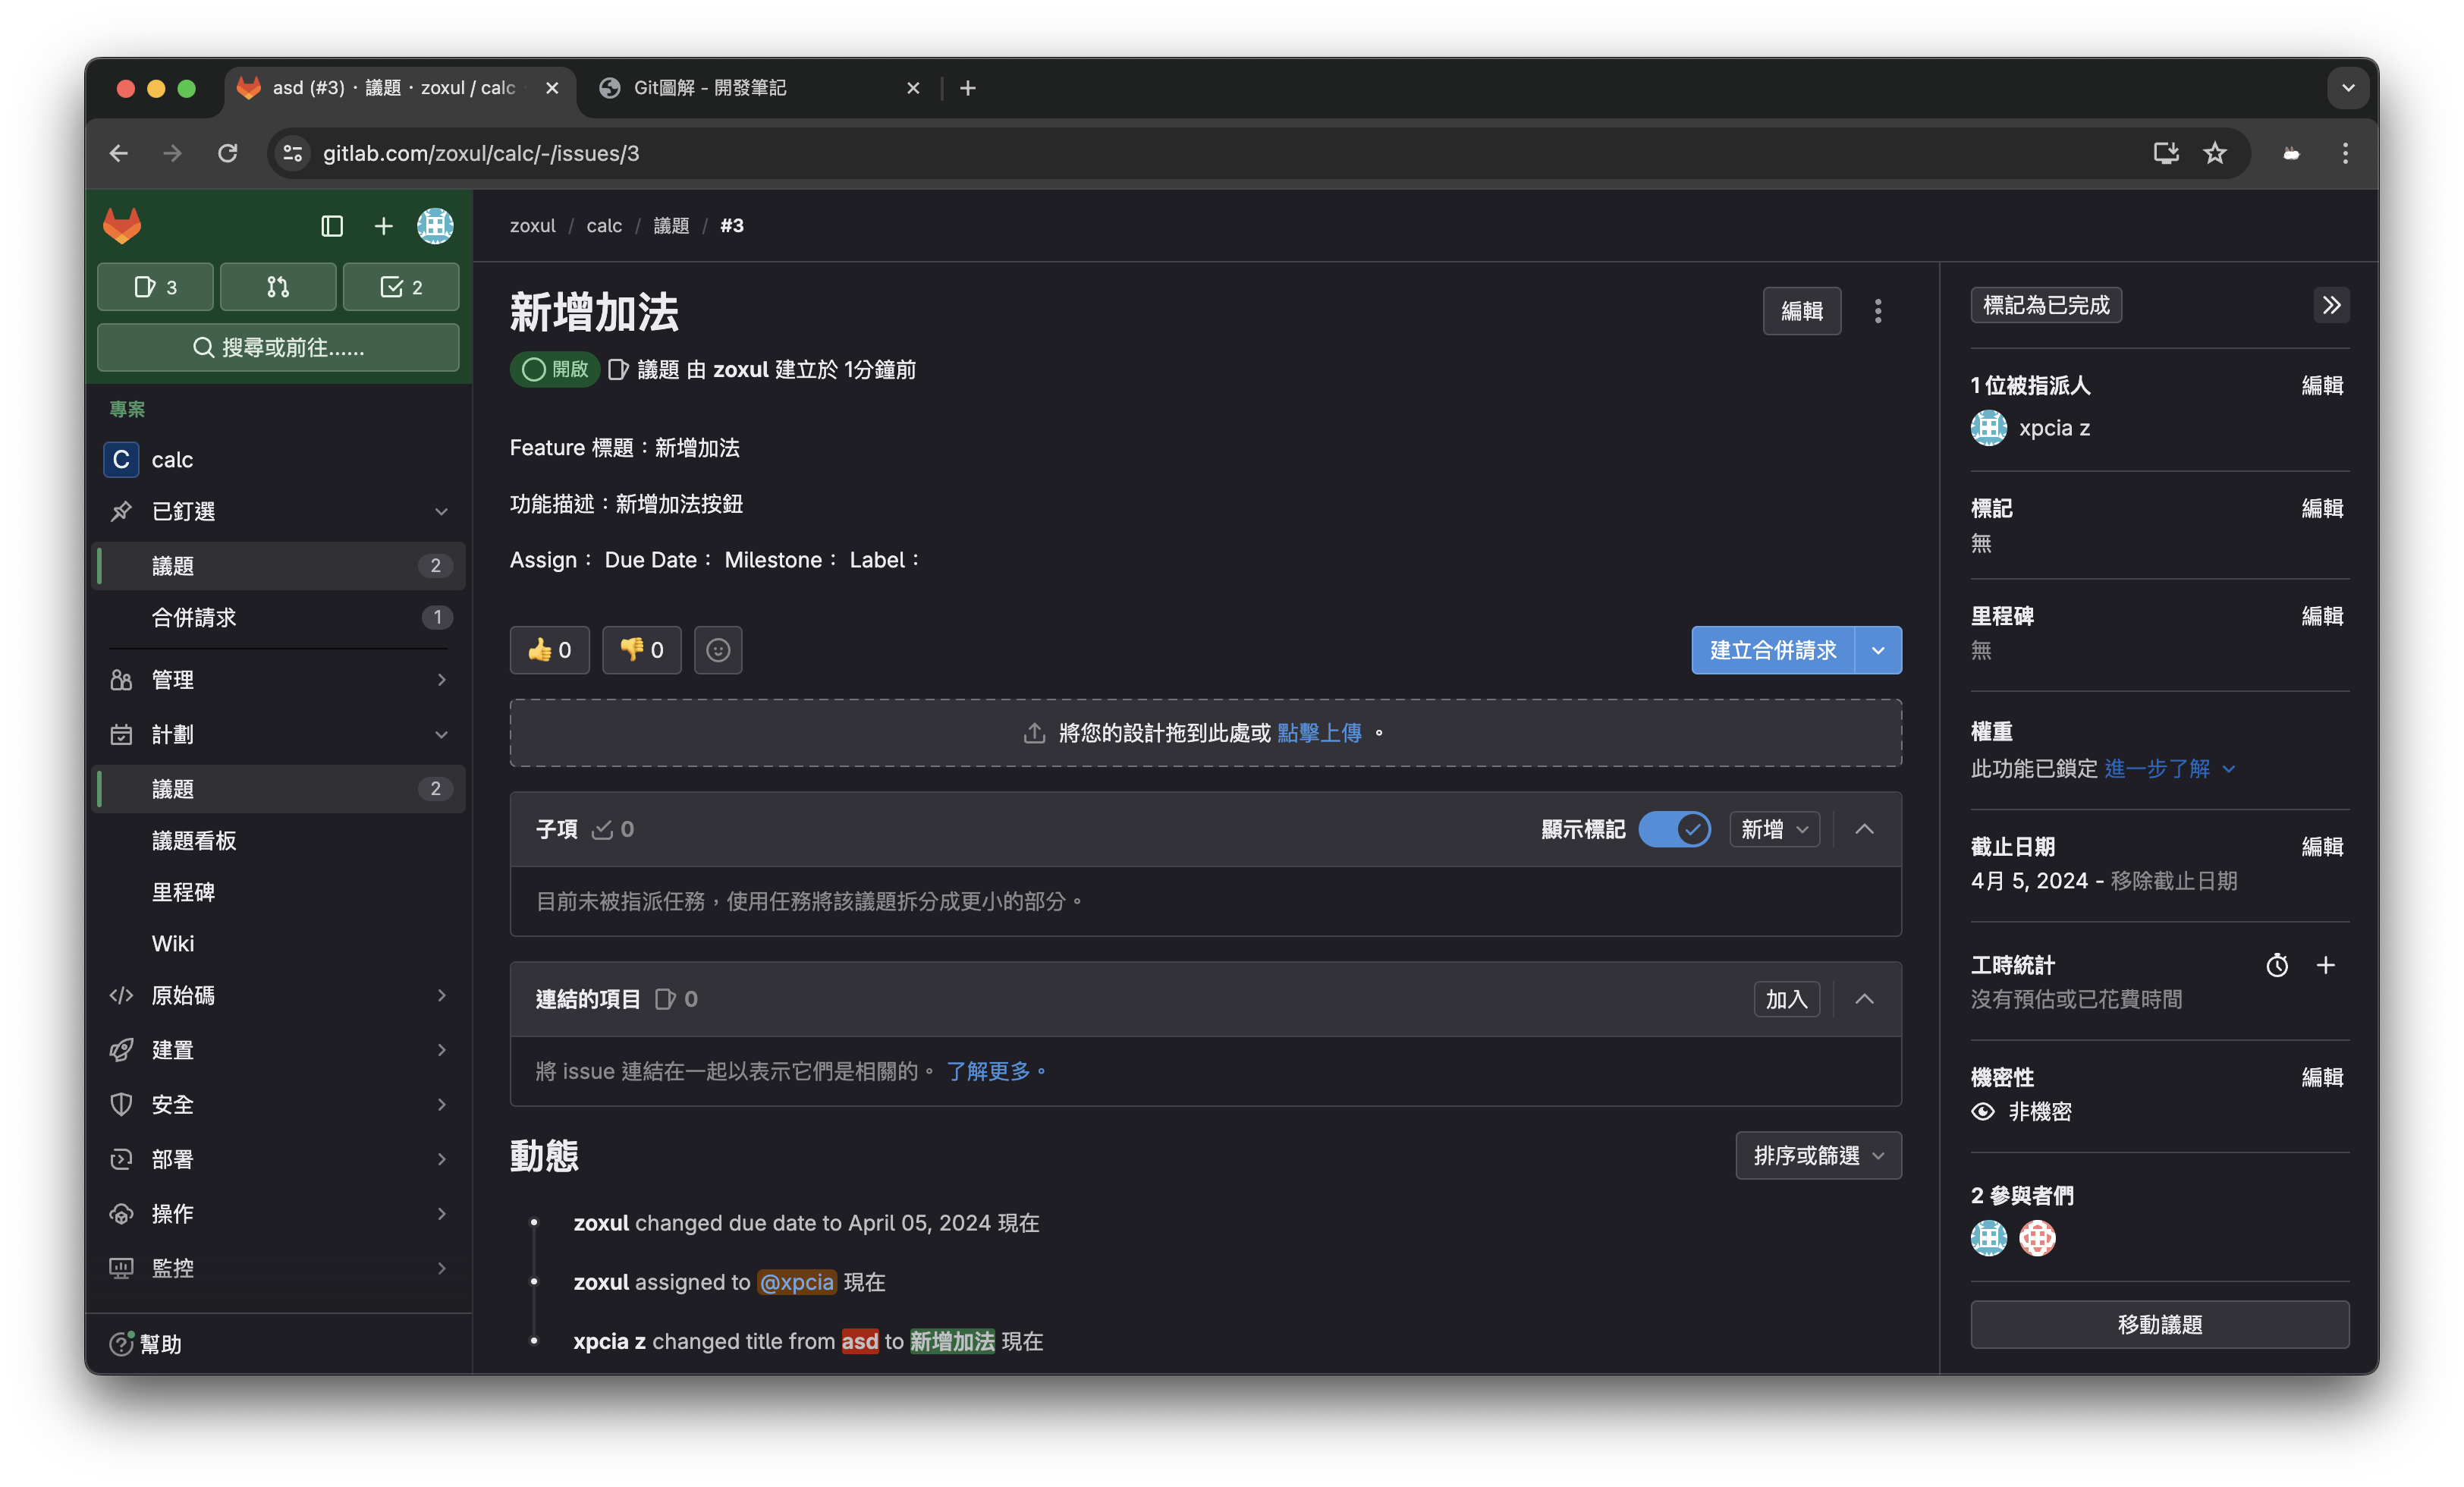Toggle the sidebar panel icon
The image size is (2464, 1487).
(x=332, y=227)
